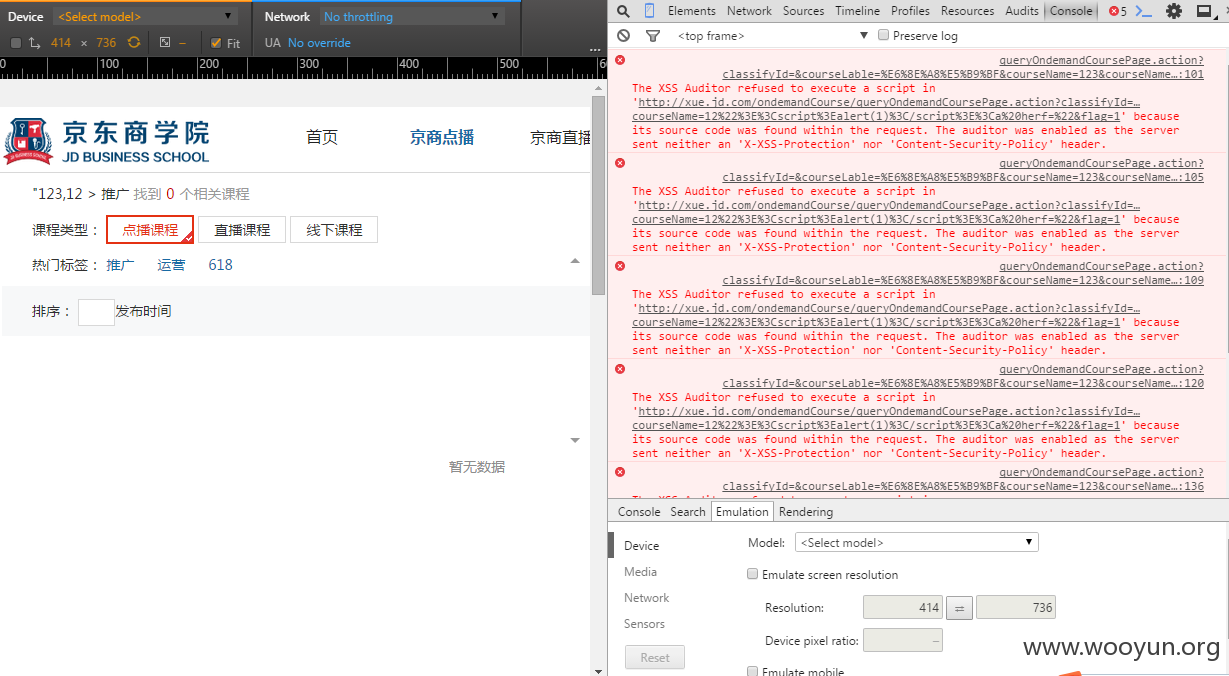This screenshot has width=1229, height=676.
Task: Open the Sources panel
Action: tap(804, 11)
